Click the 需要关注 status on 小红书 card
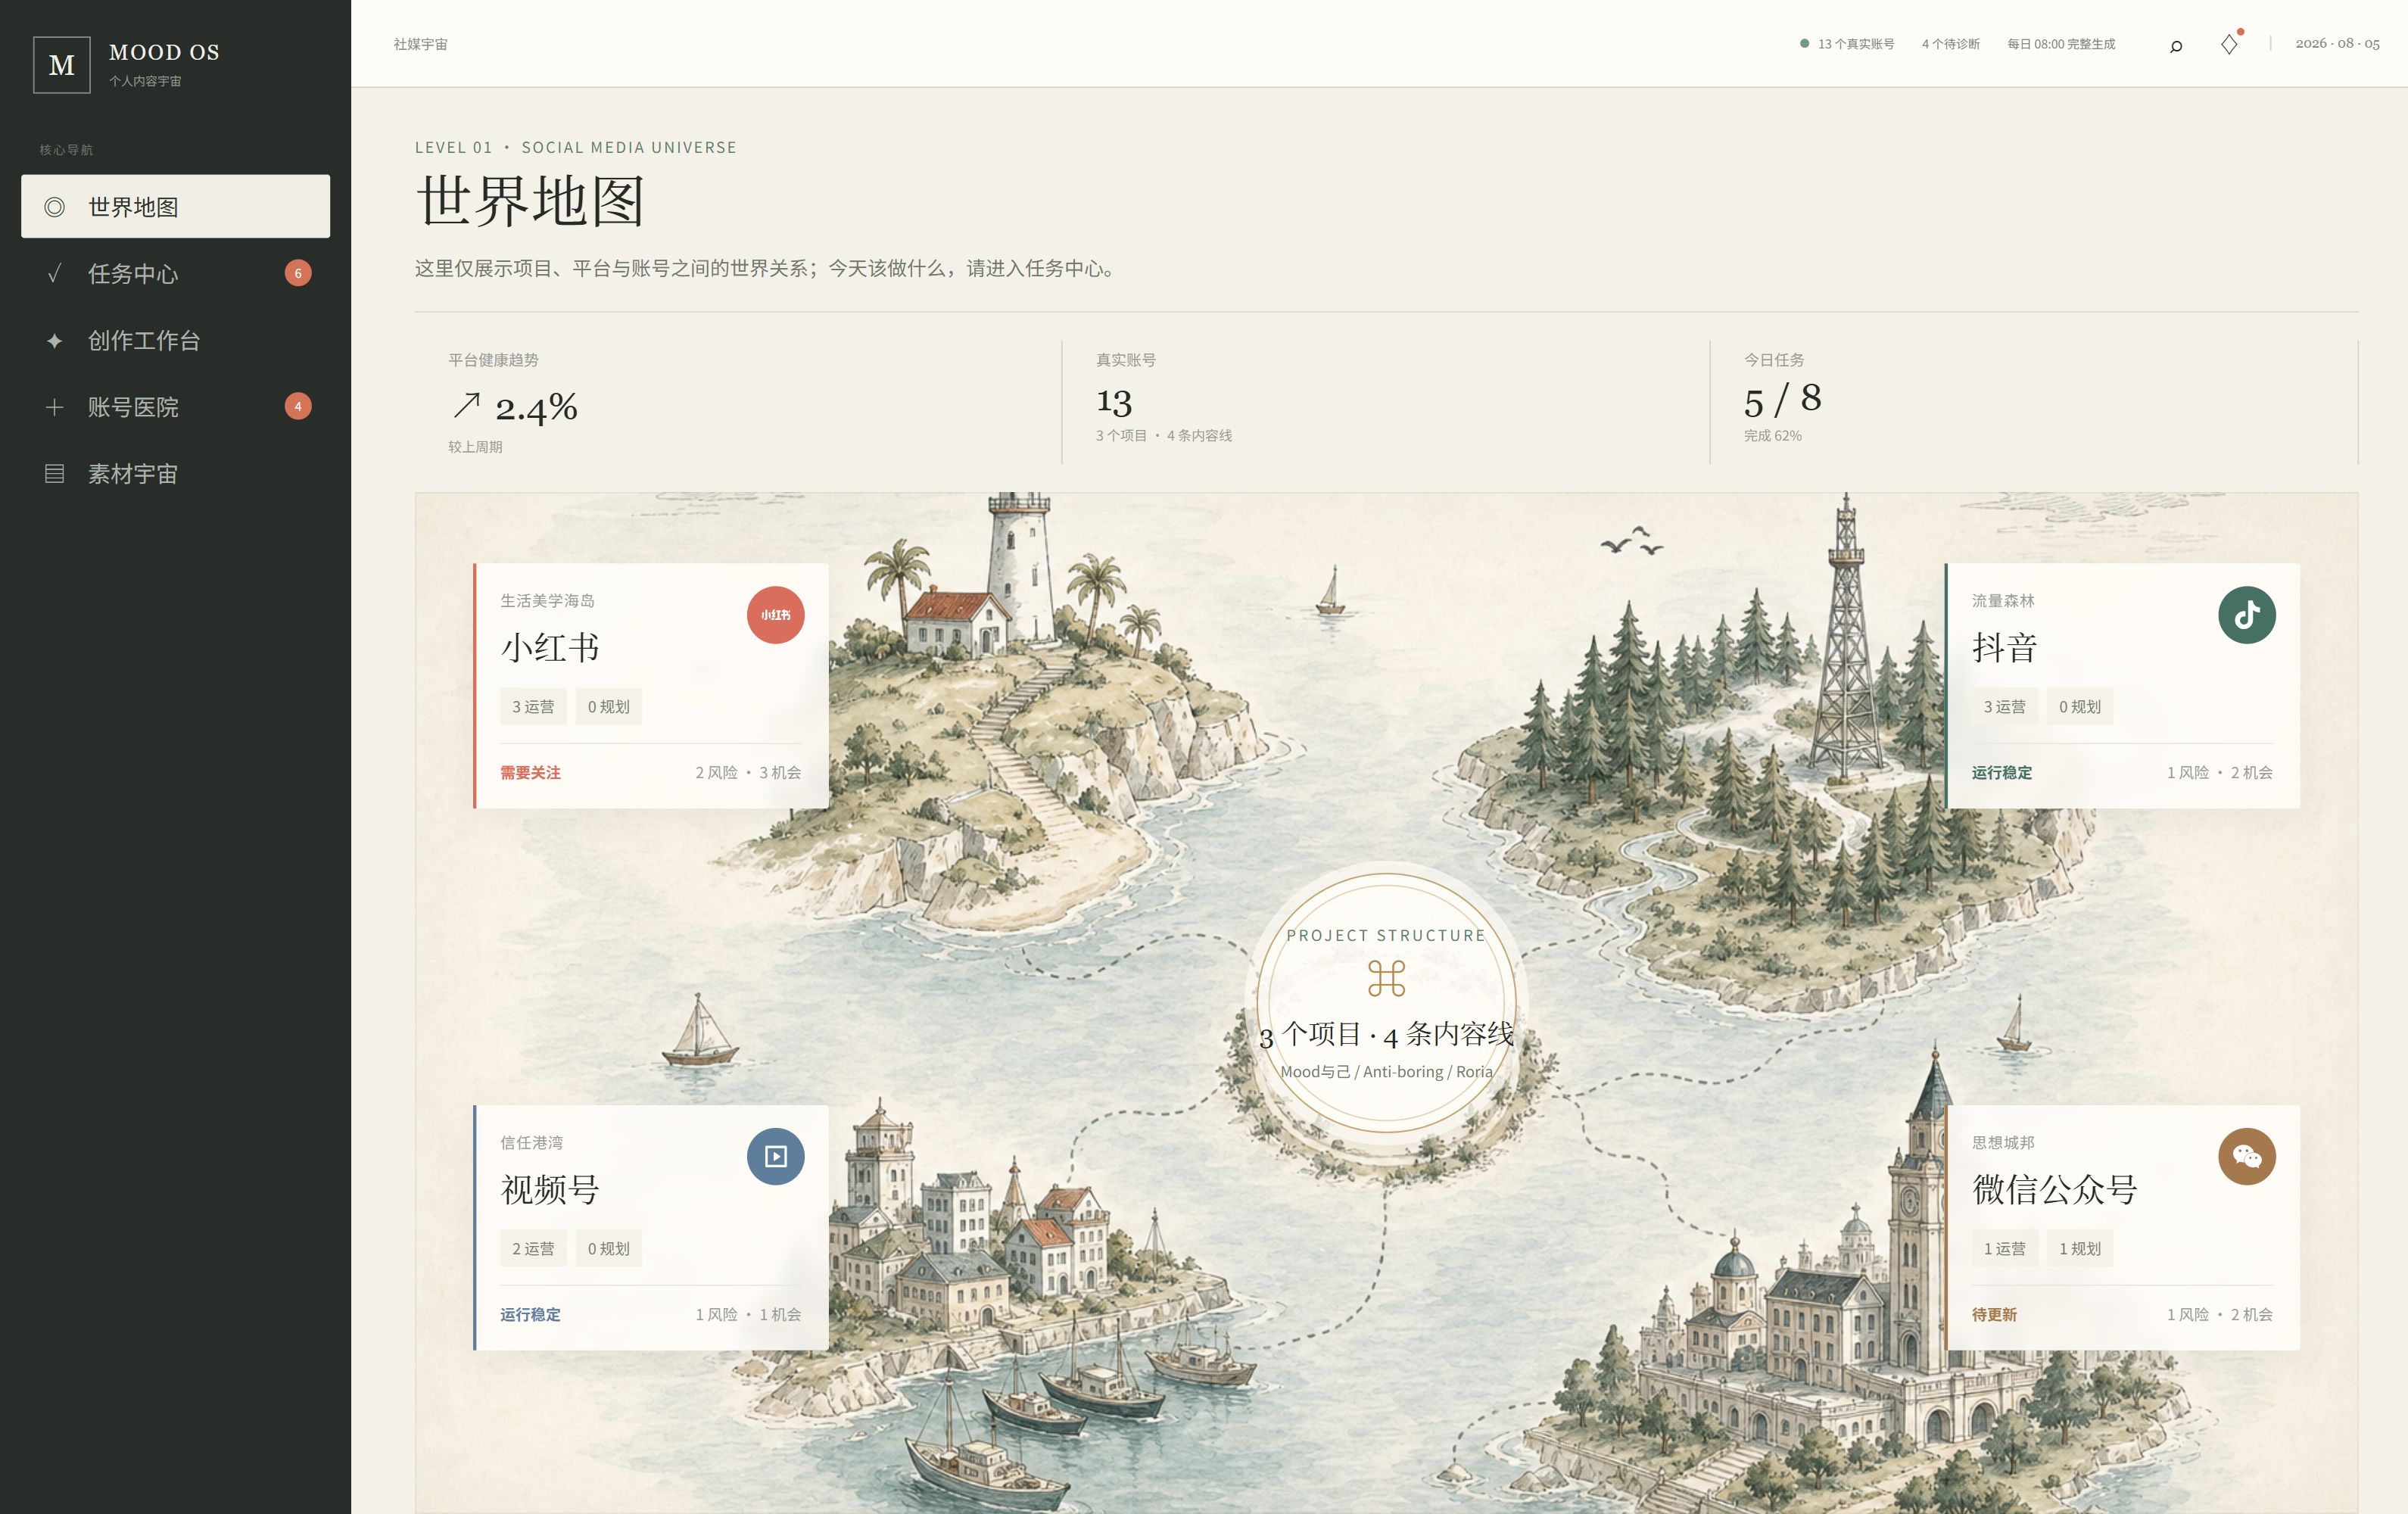Image resolution: width=2408 pixels, height=1514 pixels. [x=530, y=772]
